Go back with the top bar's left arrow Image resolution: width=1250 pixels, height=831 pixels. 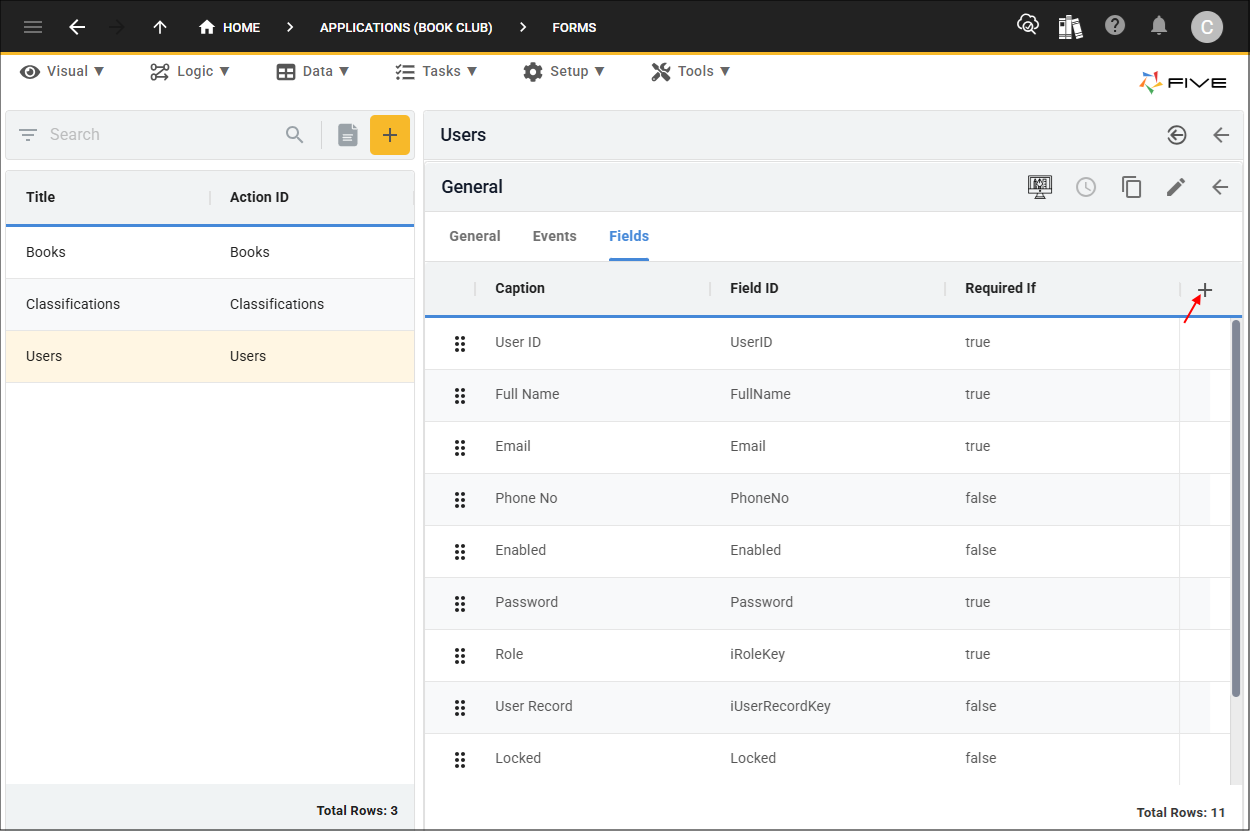[77, 27]
